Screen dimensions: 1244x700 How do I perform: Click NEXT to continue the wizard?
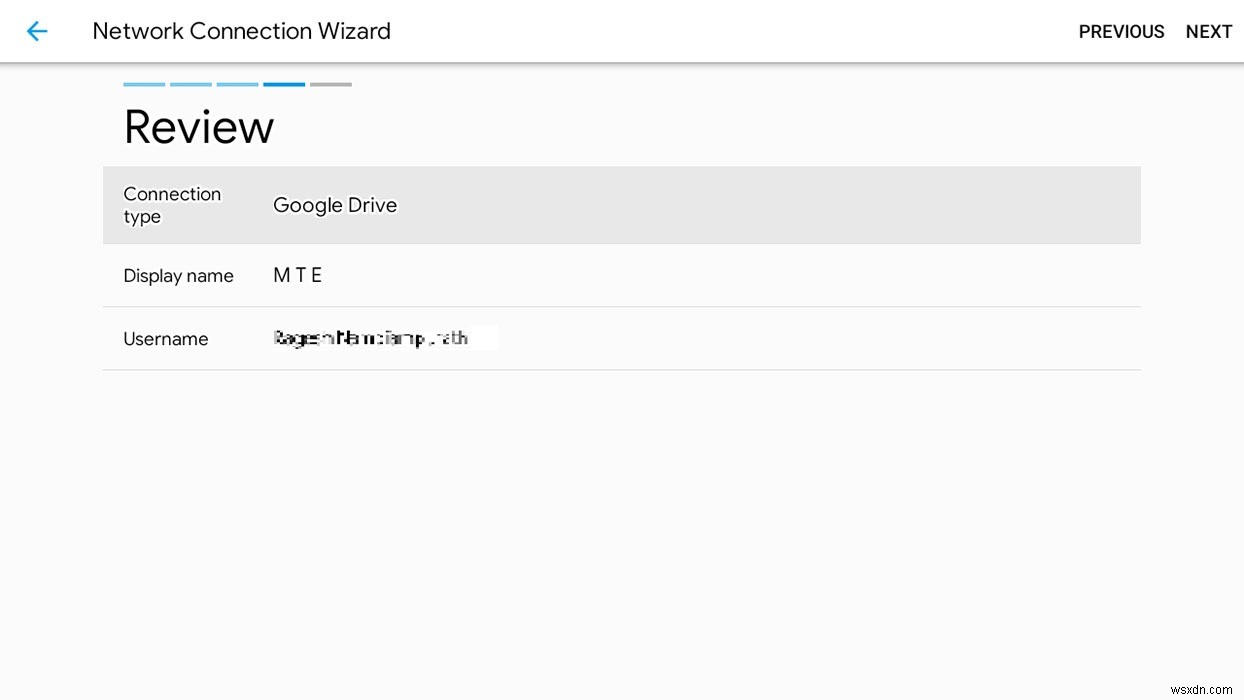tap(1209, 31)
